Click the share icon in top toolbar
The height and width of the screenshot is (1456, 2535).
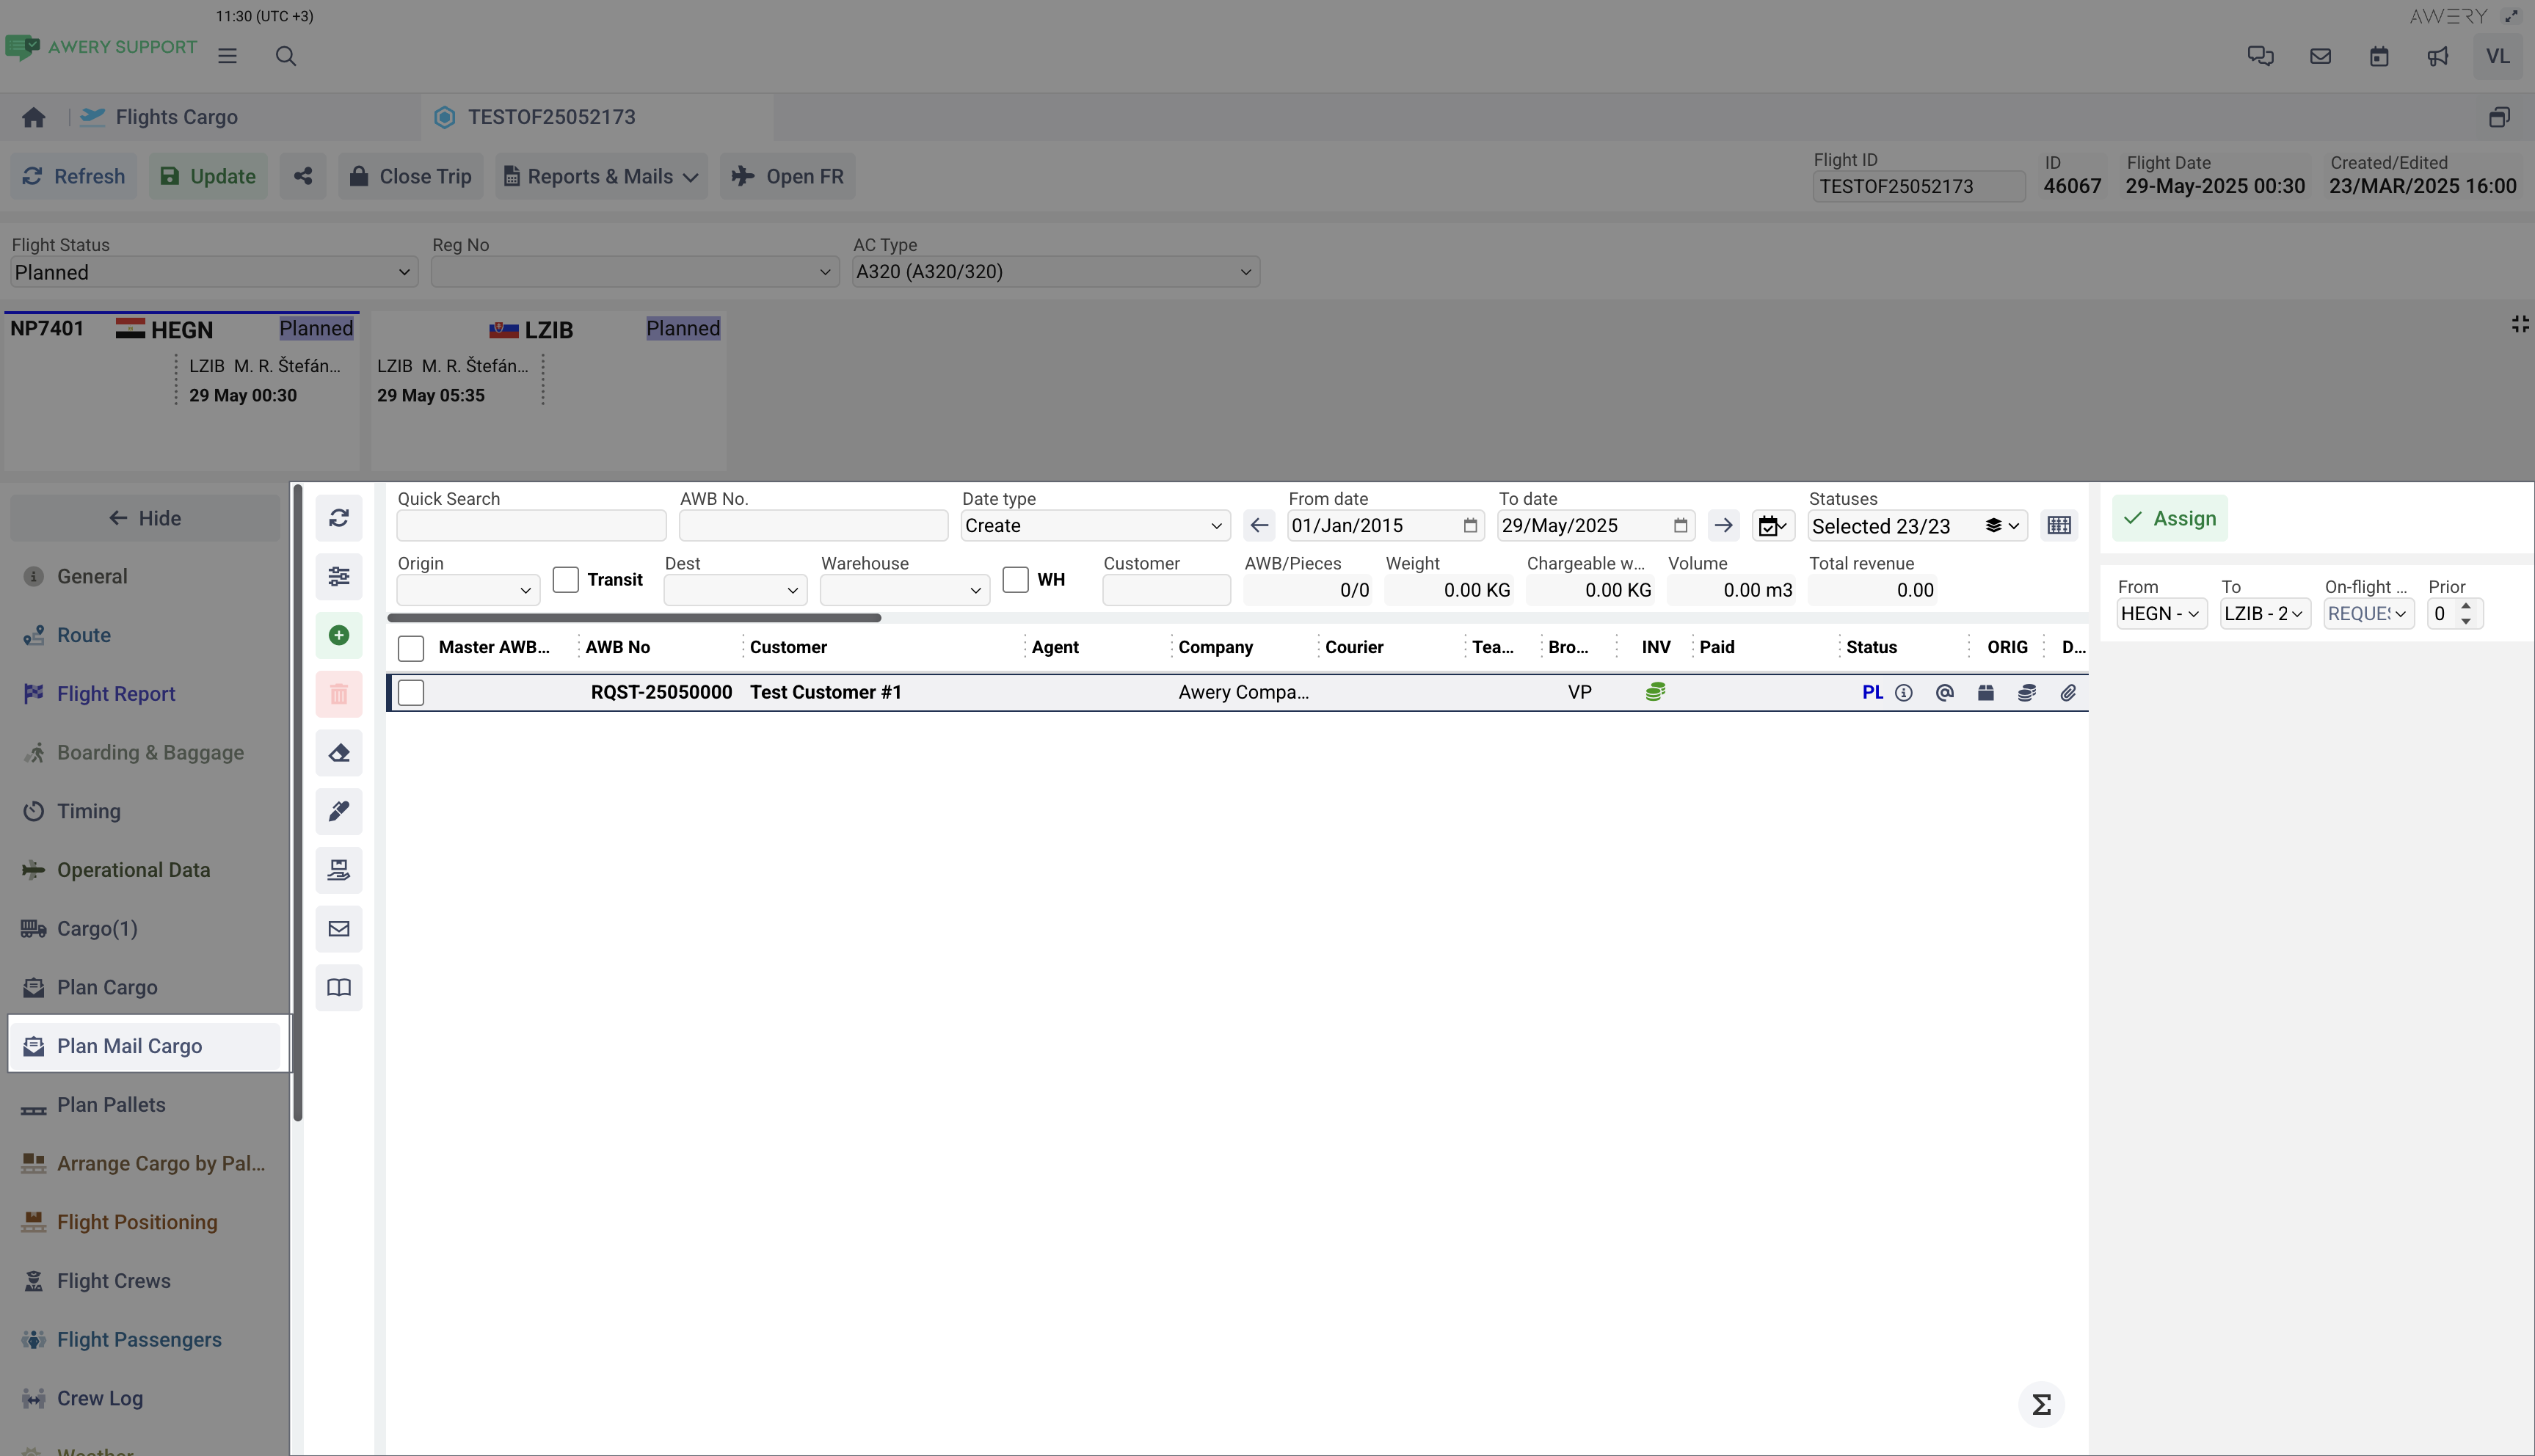(303, 176)
